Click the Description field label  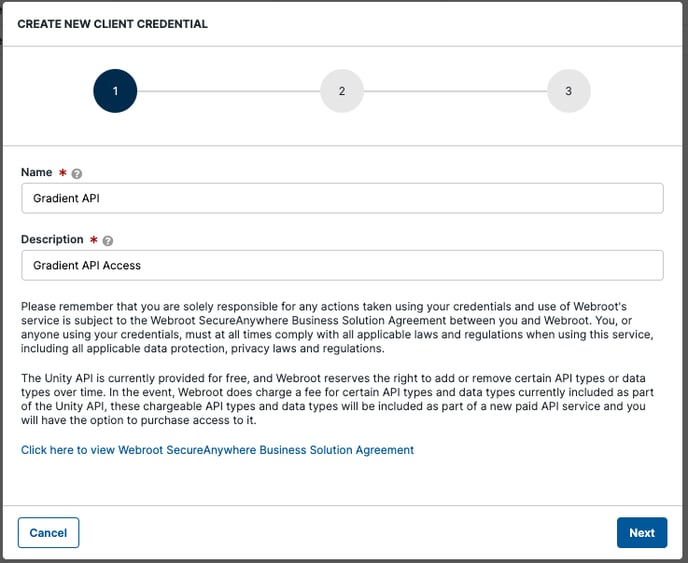pyautogui.click(x=52, y=240)
